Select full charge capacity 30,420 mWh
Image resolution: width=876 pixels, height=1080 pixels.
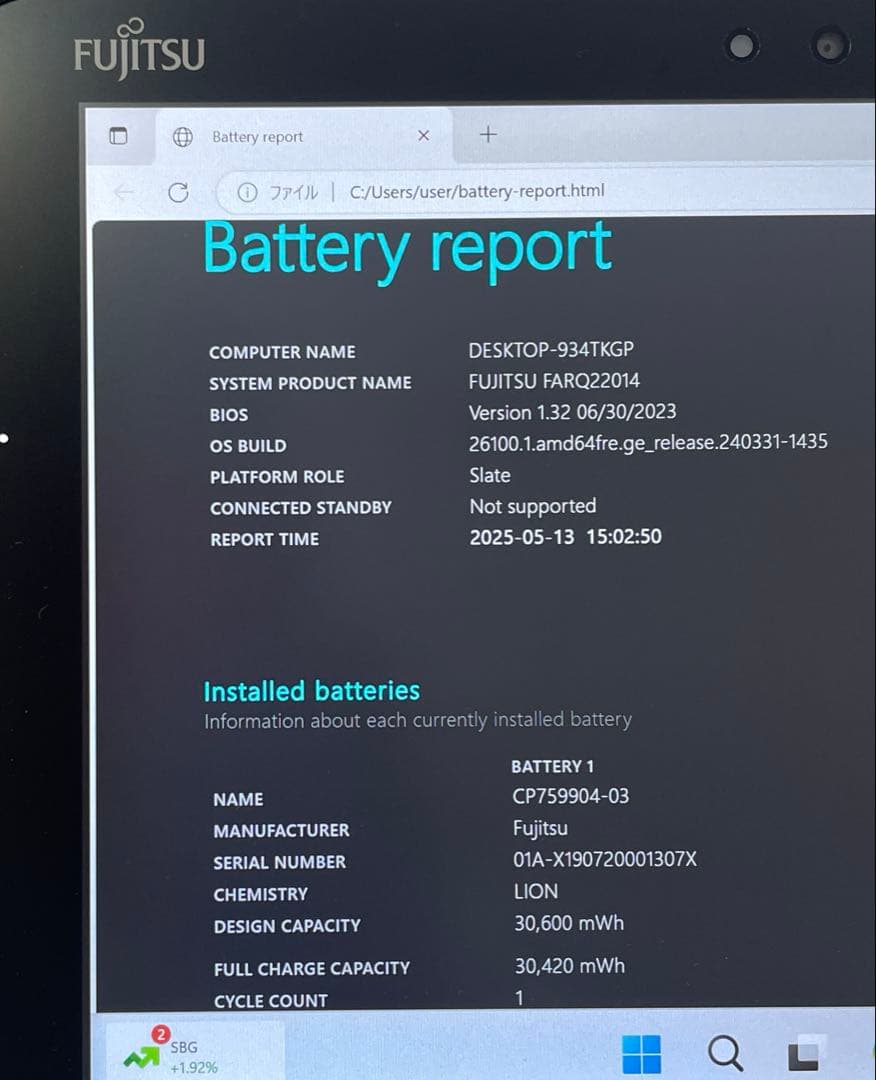coord(570,966)
